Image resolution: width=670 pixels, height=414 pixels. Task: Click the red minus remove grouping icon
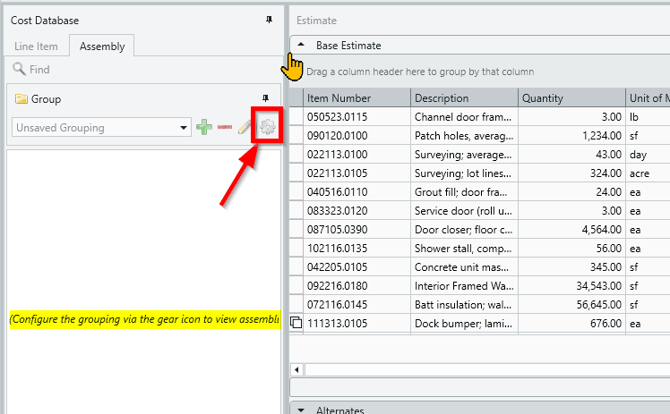tap(225, 127)
